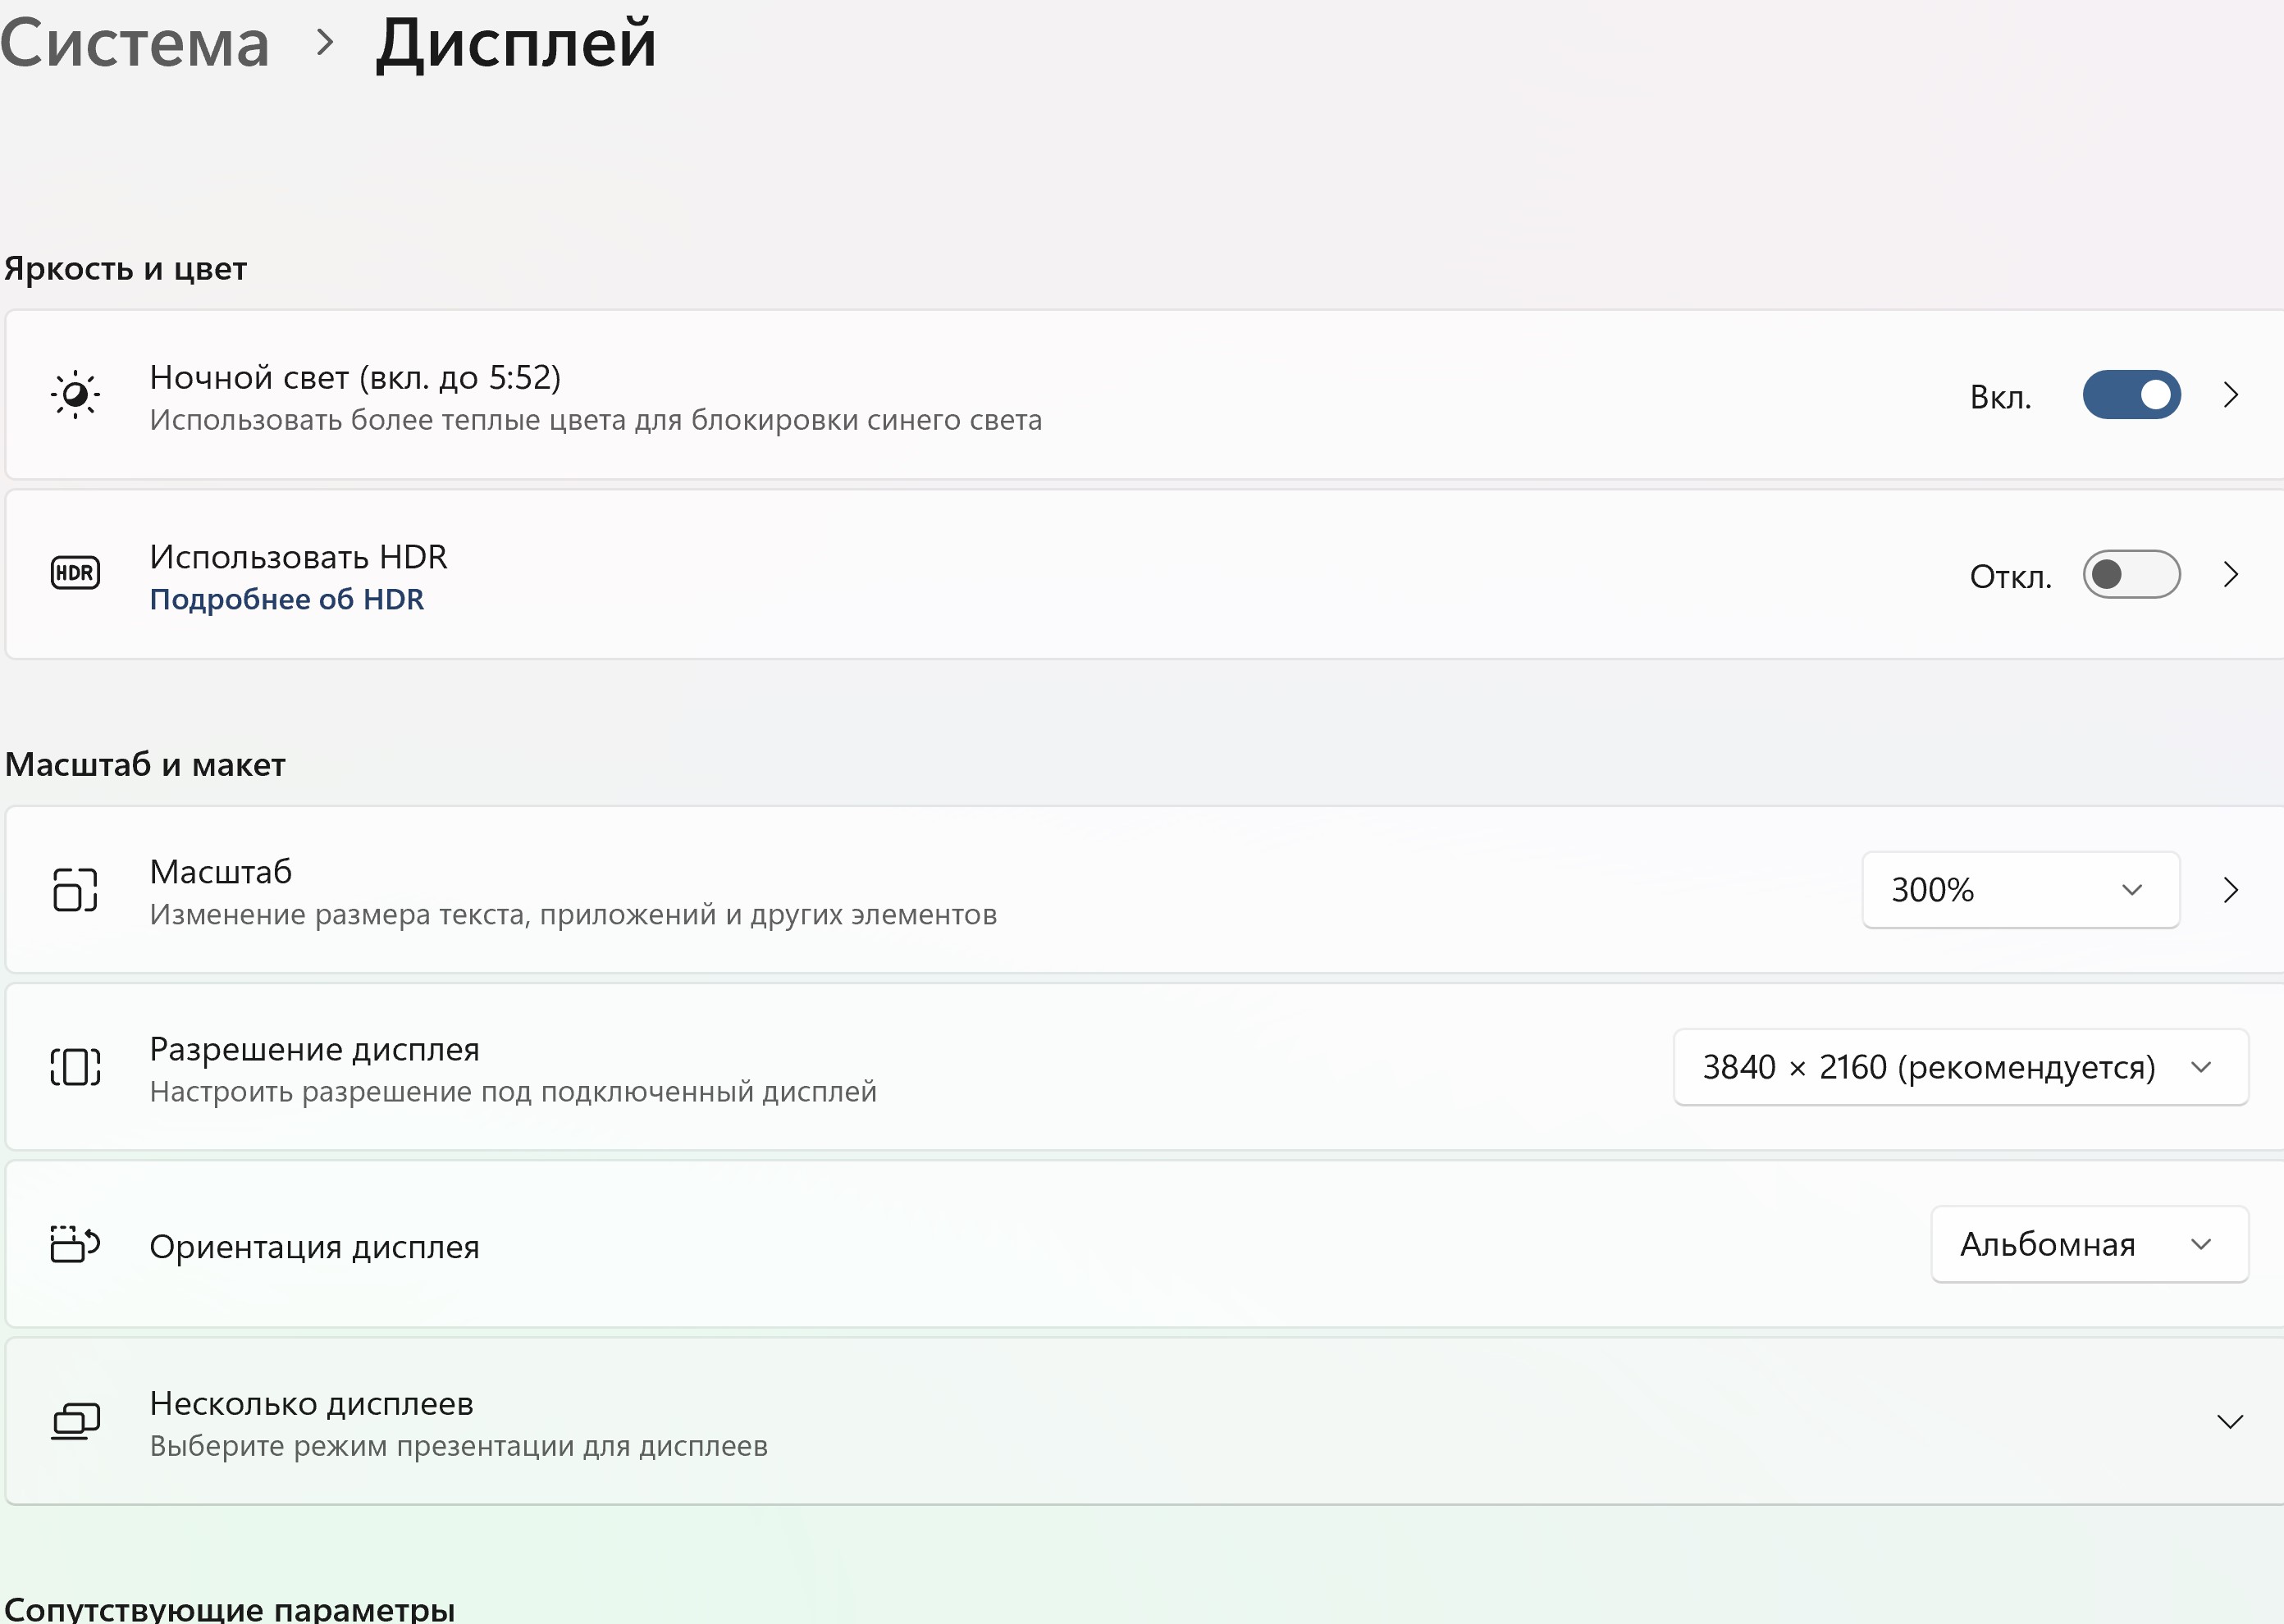
Task: Click the multiple displays icon
Action: click(75, 1421)
